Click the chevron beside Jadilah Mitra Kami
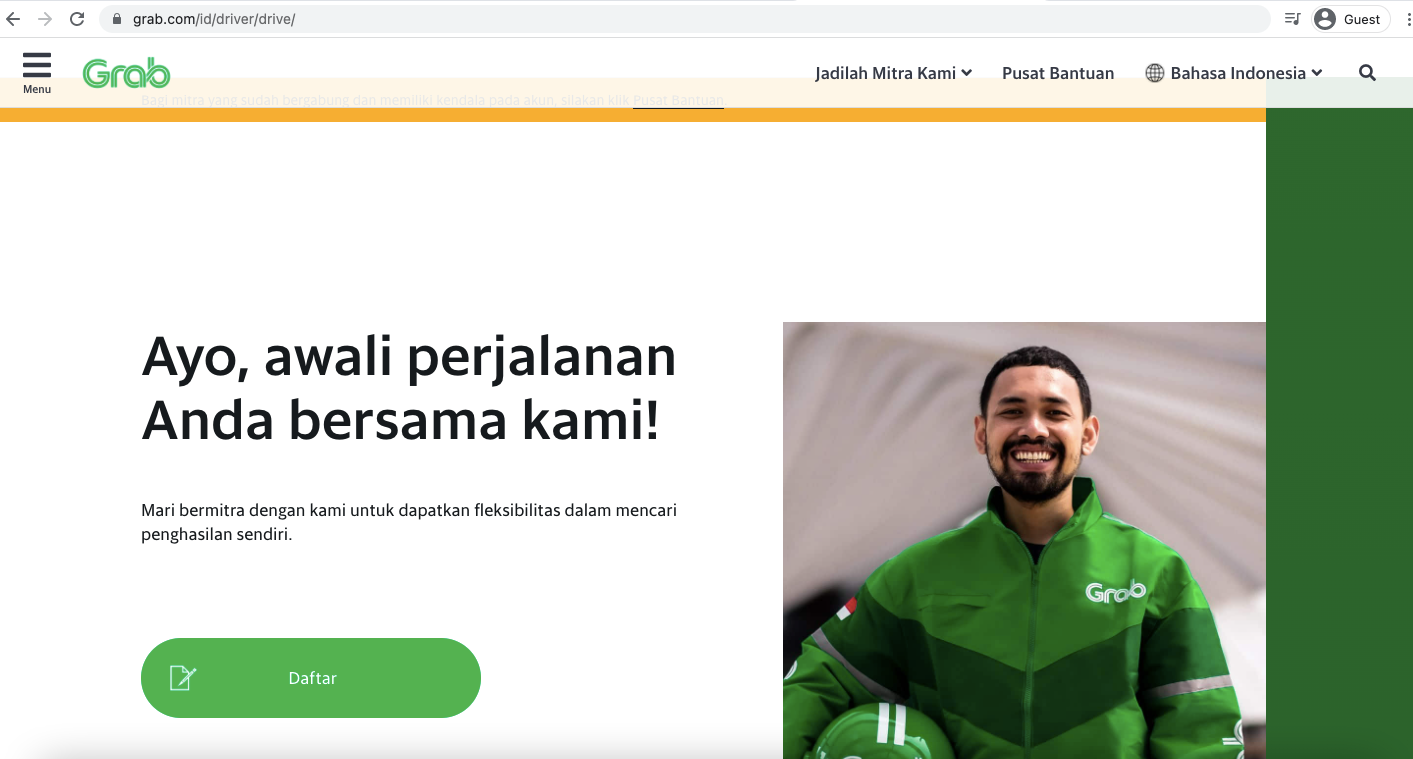Image resolution: width=1413 pixels, height=759 pixels. pyautogui.click(x=967, y=73)
